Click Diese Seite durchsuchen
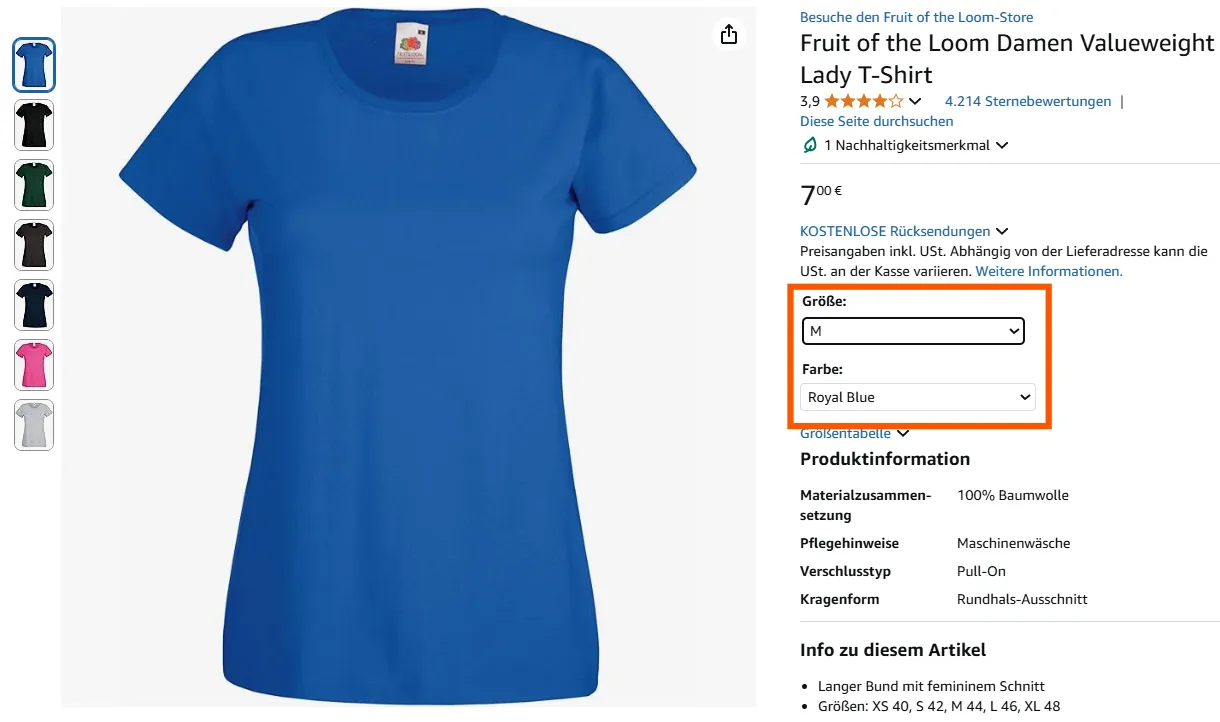This screenshot has width=1220, height=722. pyautogui.click(x=876, y=121)
